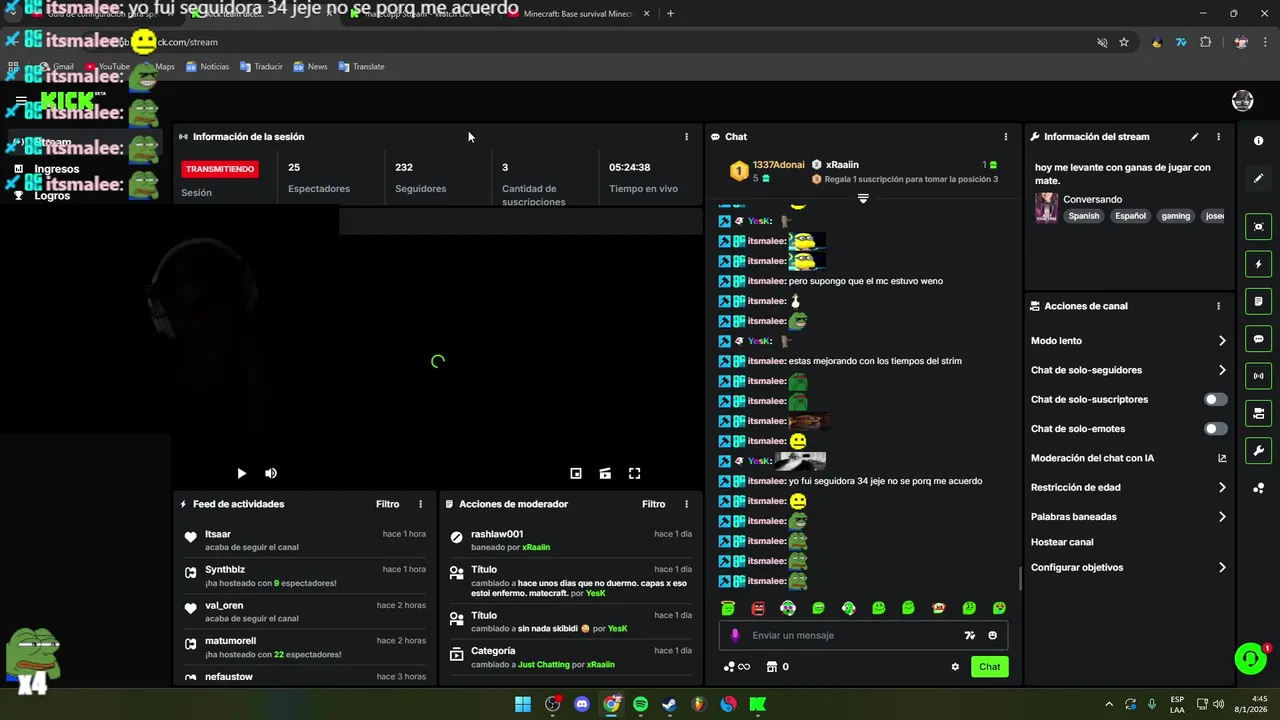
Task: Click user profile avatar at top right
Action: click(1243, 100)
